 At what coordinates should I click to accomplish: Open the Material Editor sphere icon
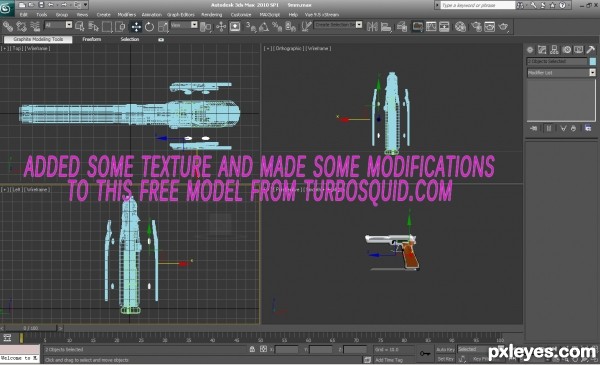pyautogui.click(x=460, y=27)
